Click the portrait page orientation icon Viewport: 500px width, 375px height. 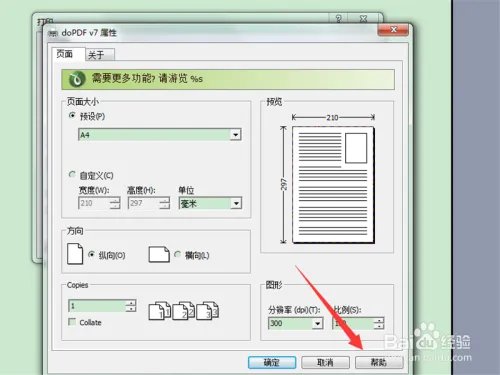pos(75,254)
